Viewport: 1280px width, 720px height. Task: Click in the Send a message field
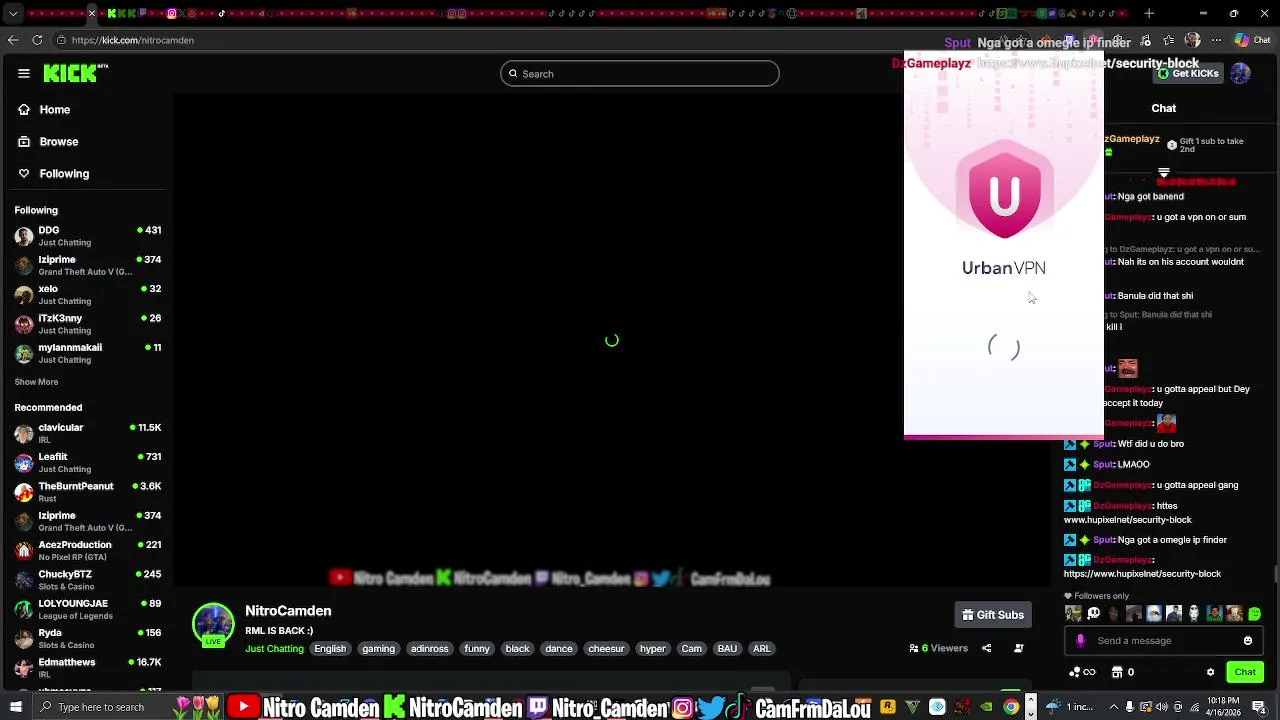(1162, 641)
